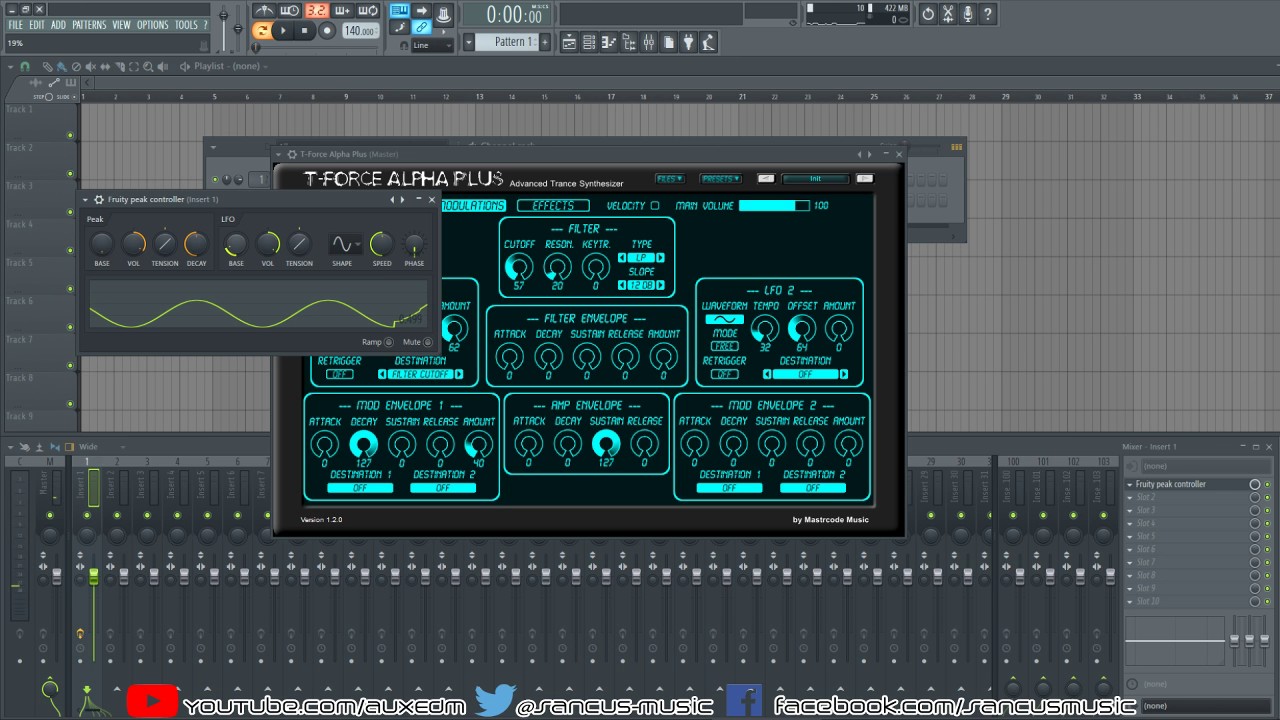Click the tempo field showing 140

point(360,31)
